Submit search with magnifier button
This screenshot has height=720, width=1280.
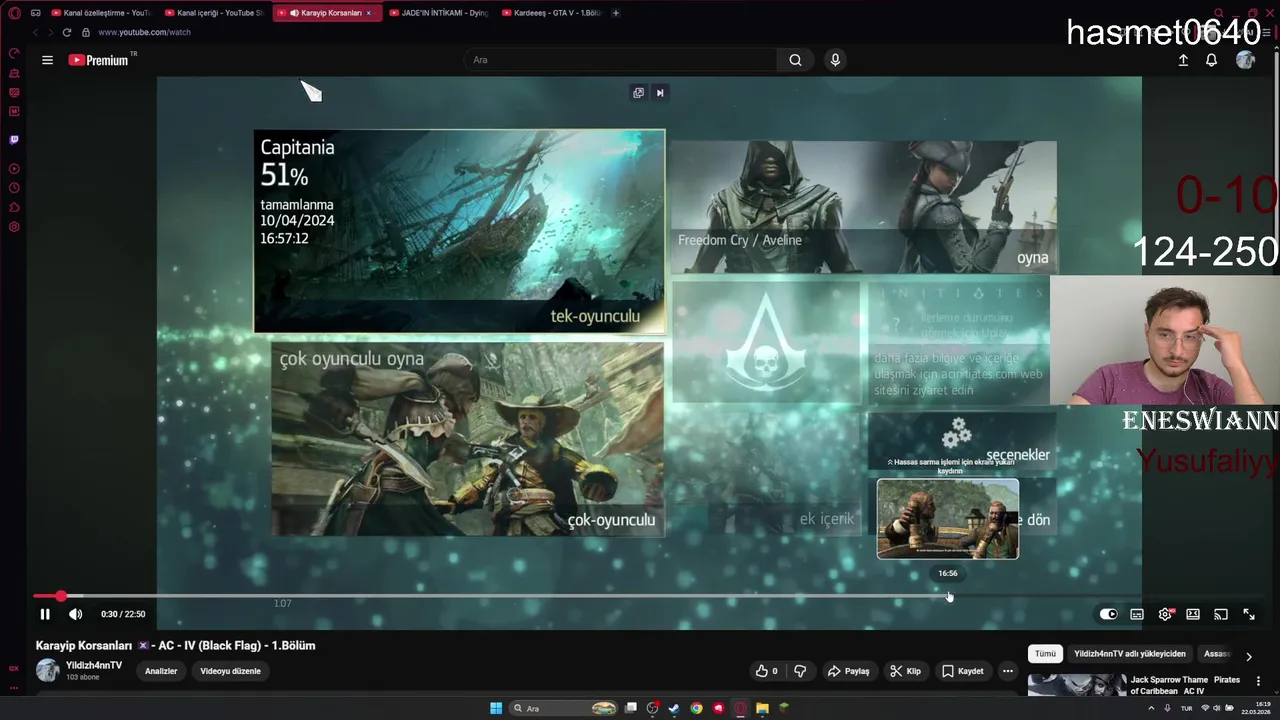[795, 60]
